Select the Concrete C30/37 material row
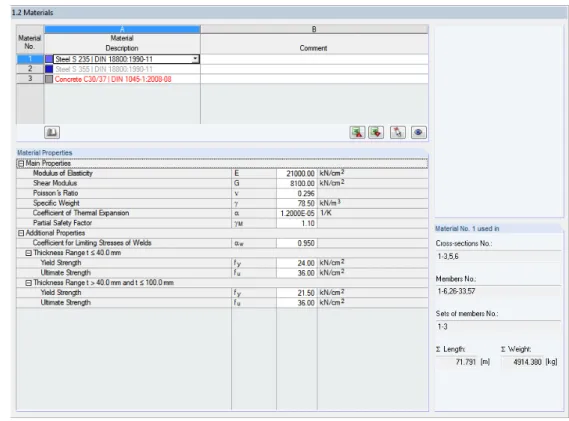Image resolution: width=569 pixels, height=421 pixels. tap(122, 79)
